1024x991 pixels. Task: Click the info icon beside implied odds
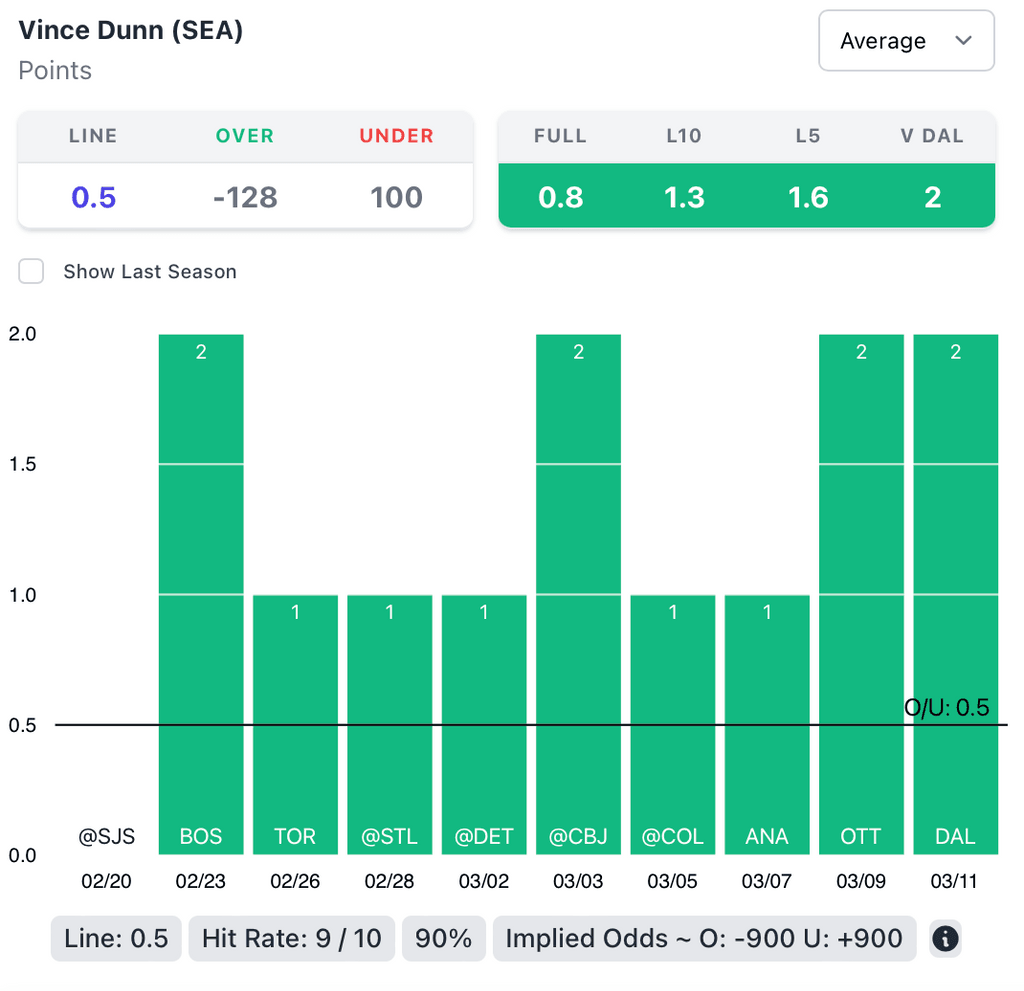(x=945, y=939)
